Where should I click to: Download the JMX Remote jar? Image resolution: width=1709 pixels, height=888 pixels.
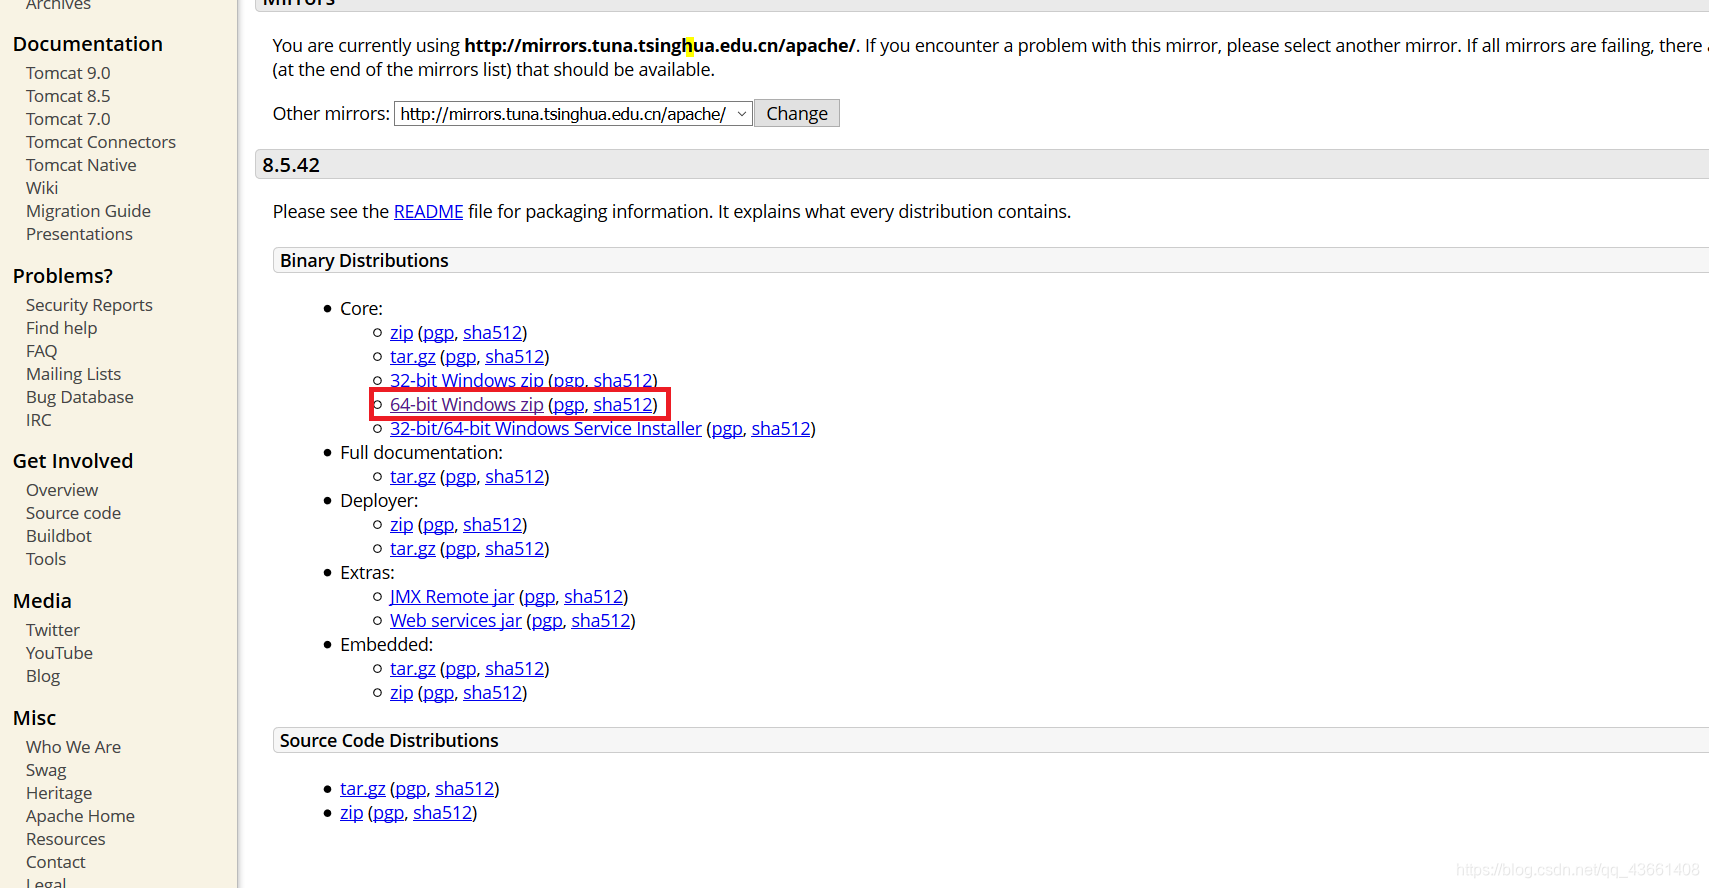point(452,597)
